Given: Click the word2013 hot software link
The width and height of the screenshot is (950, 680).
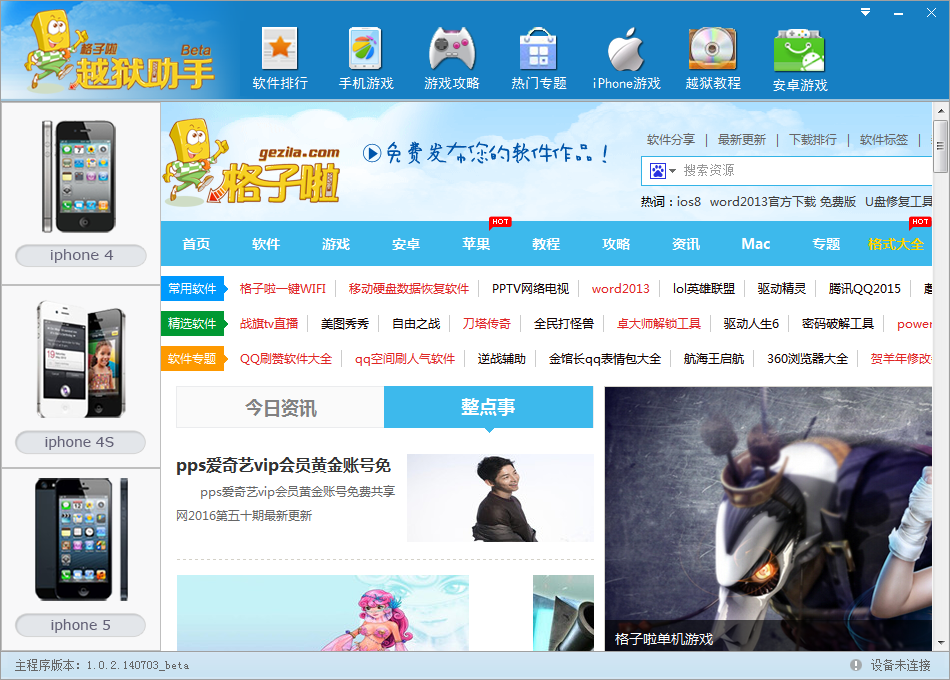Looking at the screenshot, I should [620, 288].
